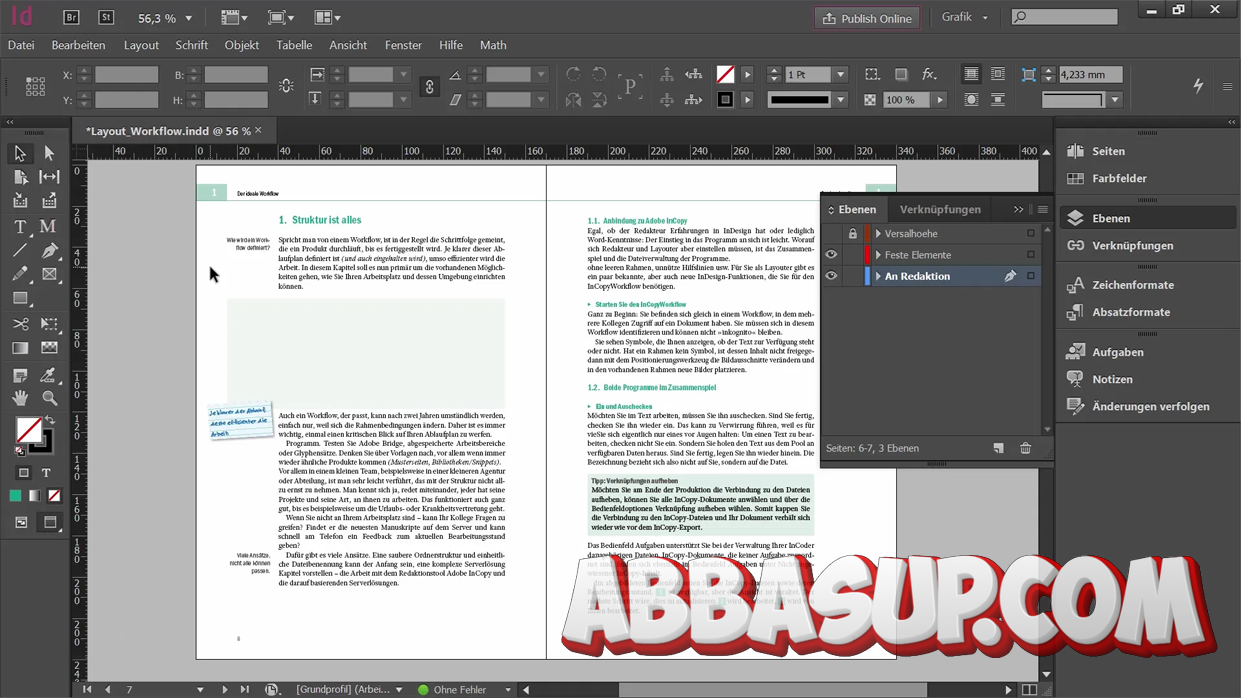Choose the Scissors tool
This screenshot has width=1241, height=698.
(x=20, y=324)
